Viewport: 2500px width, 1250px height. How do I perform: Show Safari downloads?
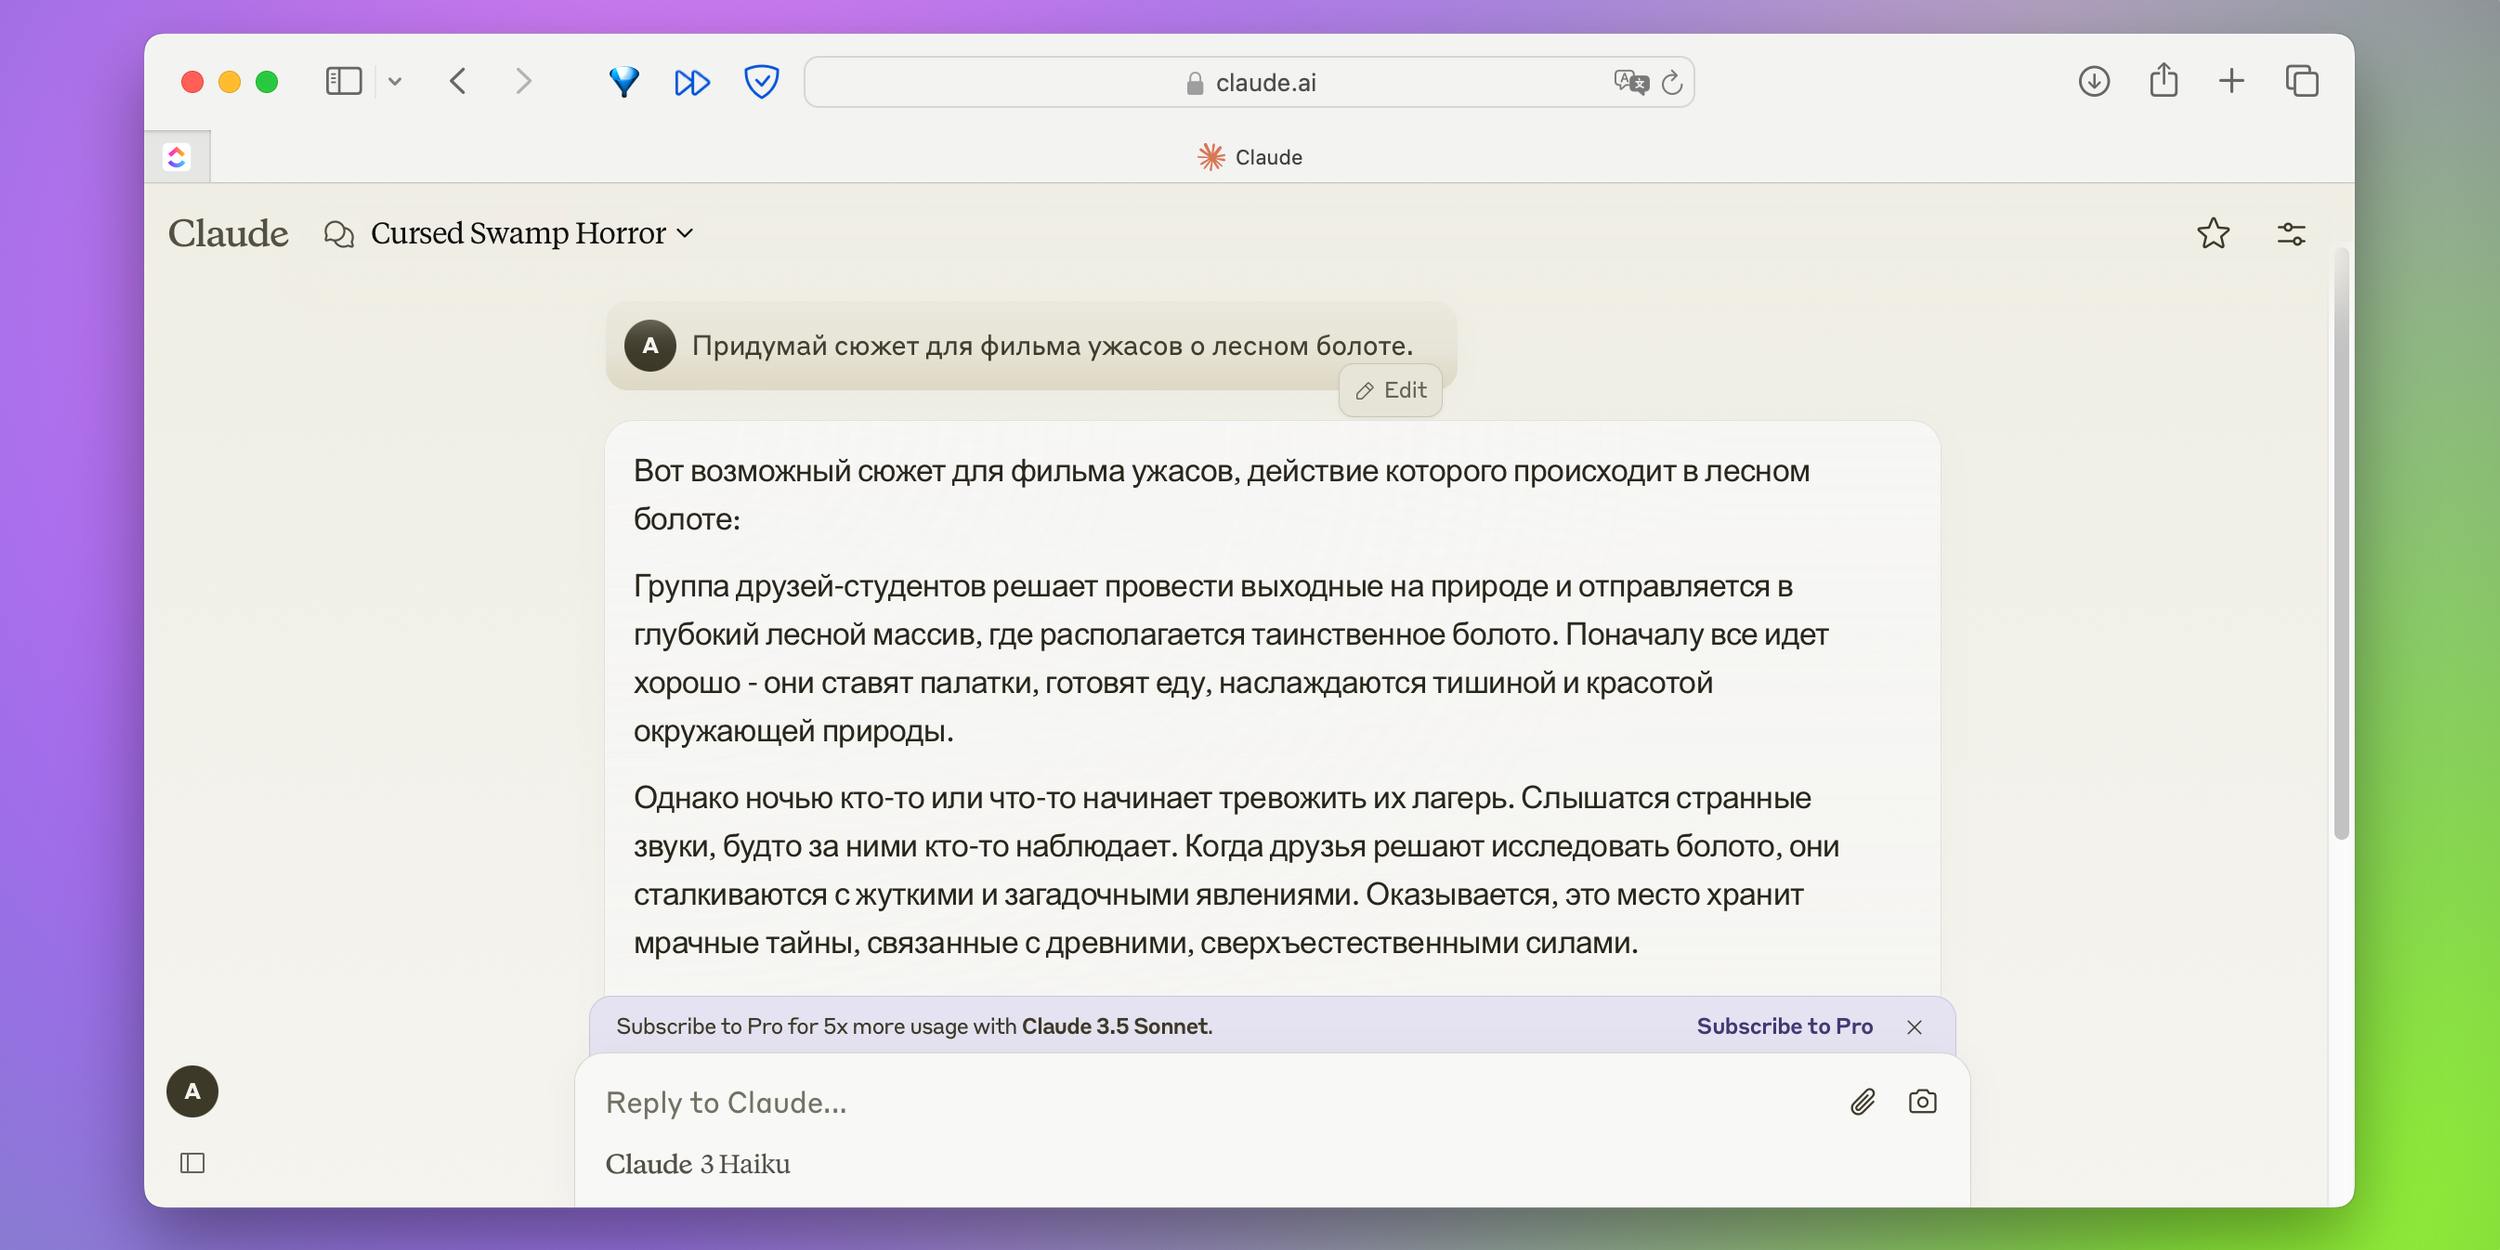[x=2094, y=82]
